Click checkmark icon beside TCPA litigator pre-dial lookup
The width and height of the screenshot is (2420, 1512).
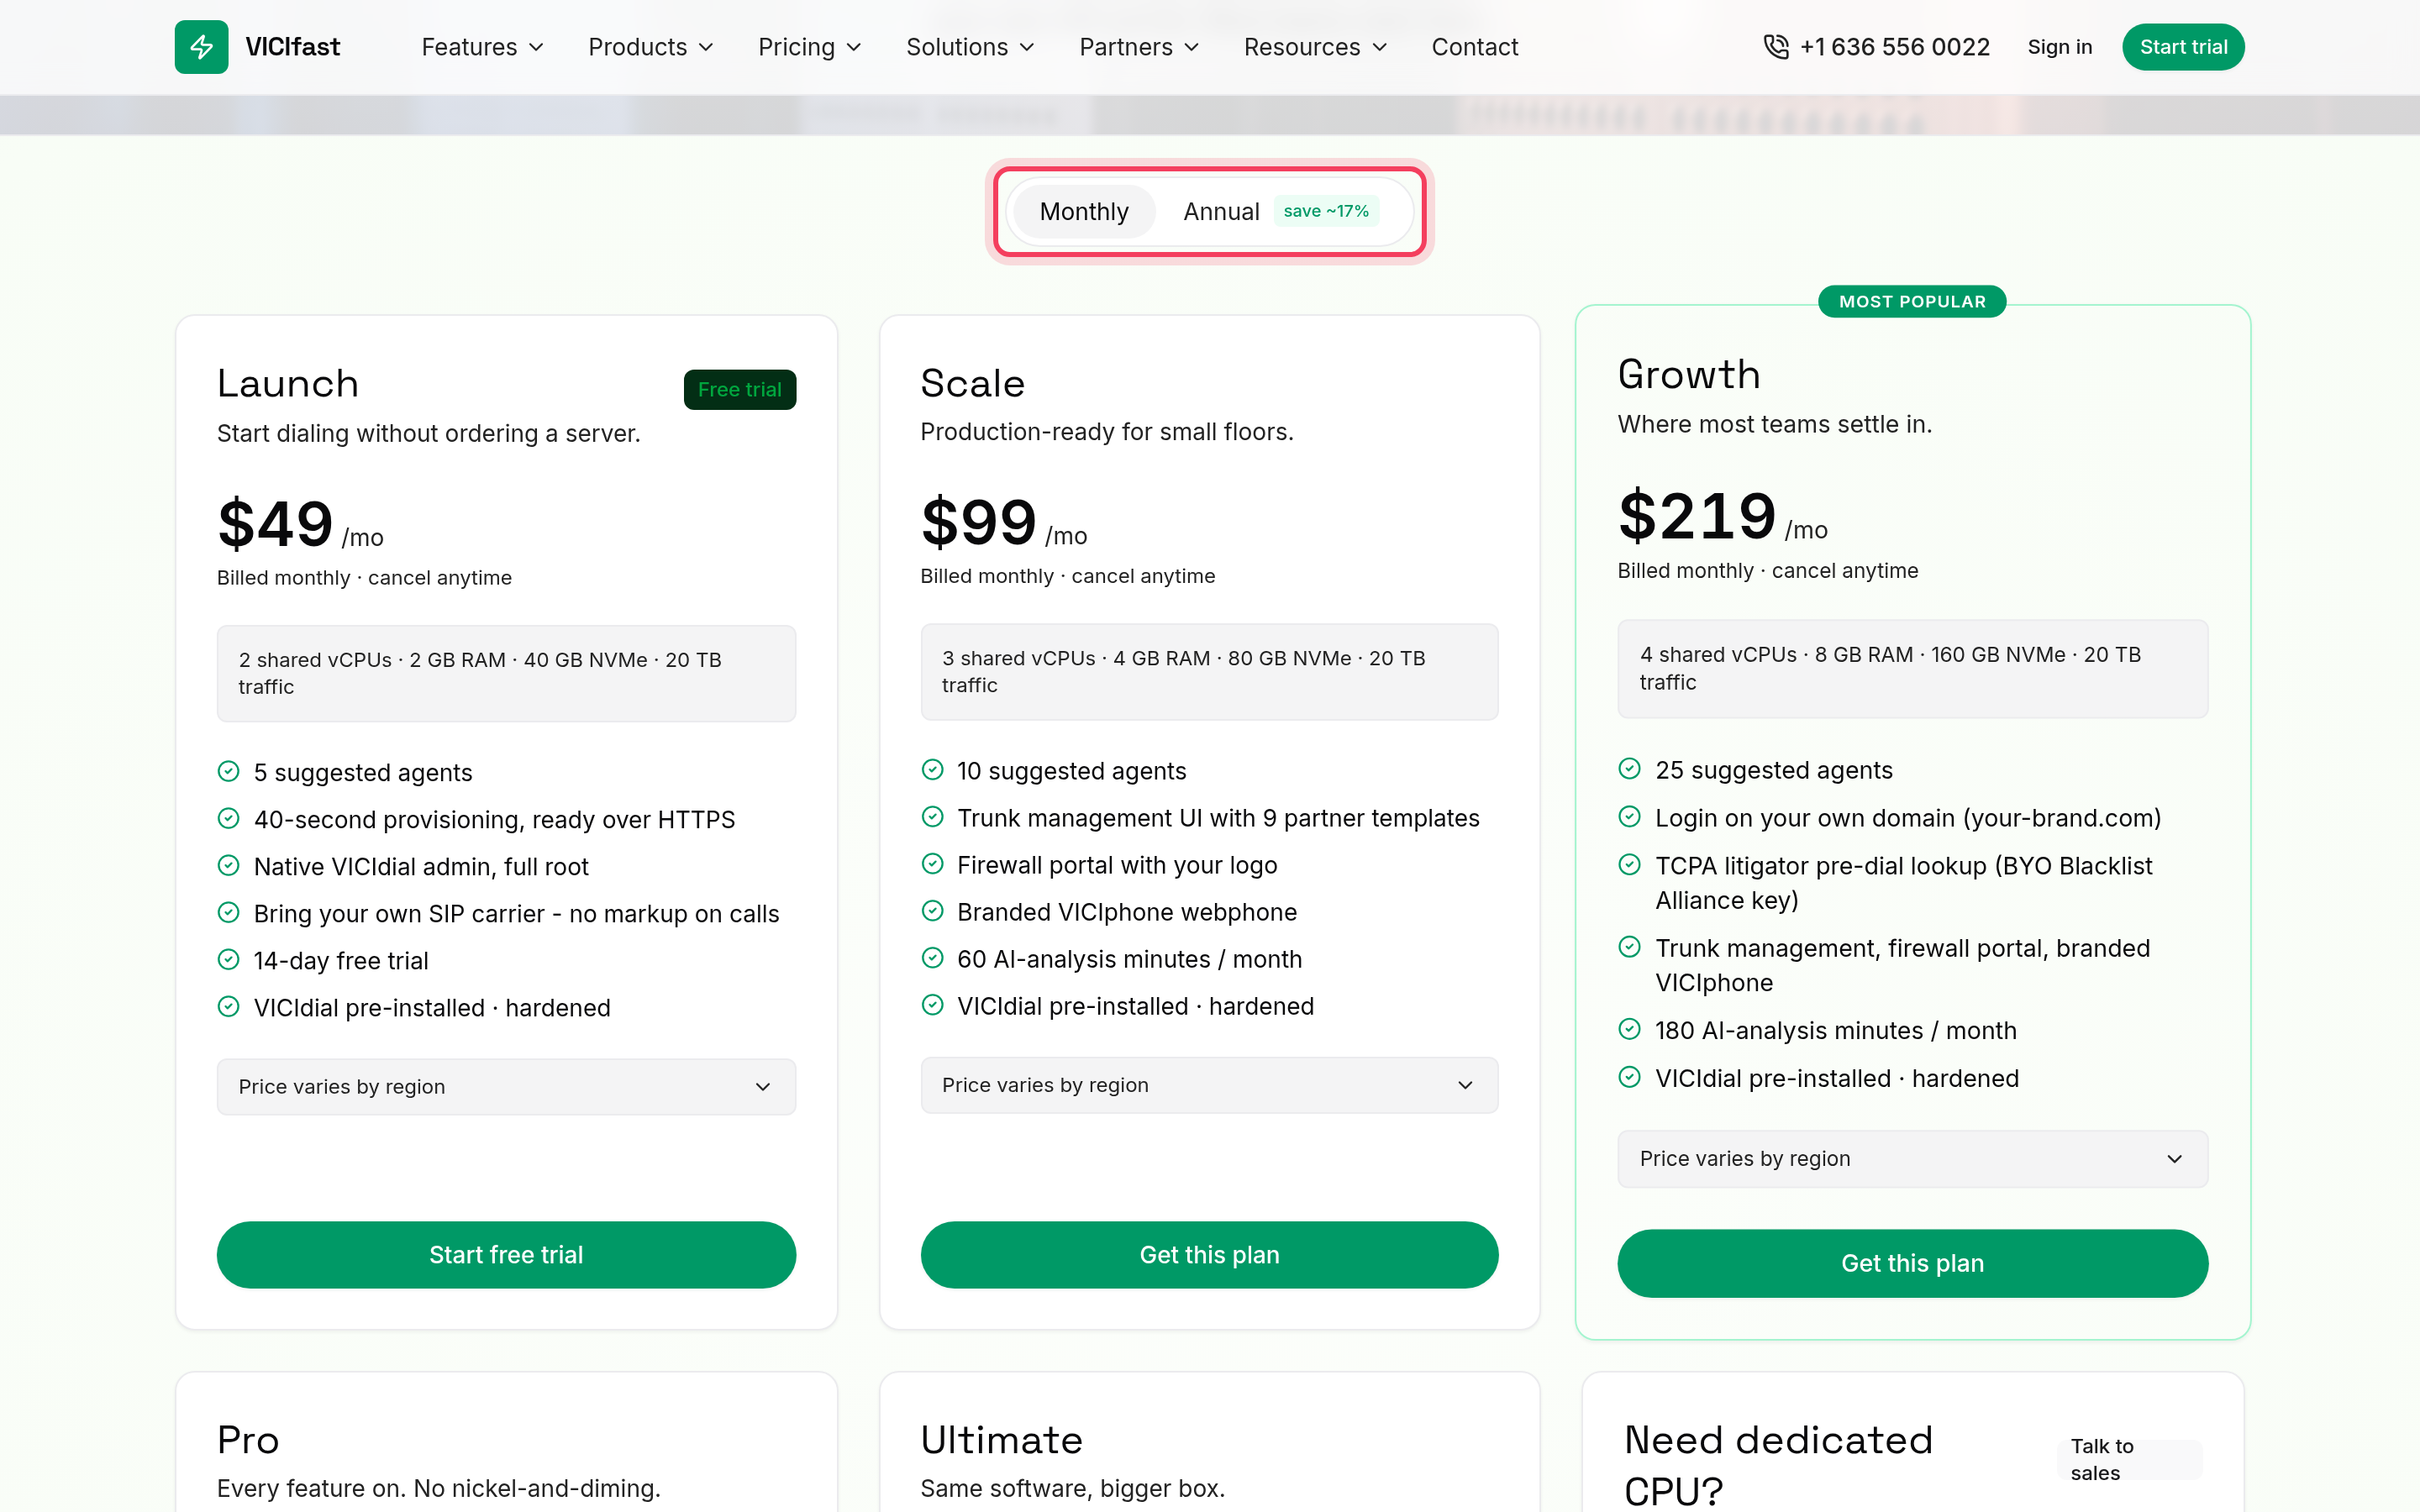click(x=1629, y=864)
